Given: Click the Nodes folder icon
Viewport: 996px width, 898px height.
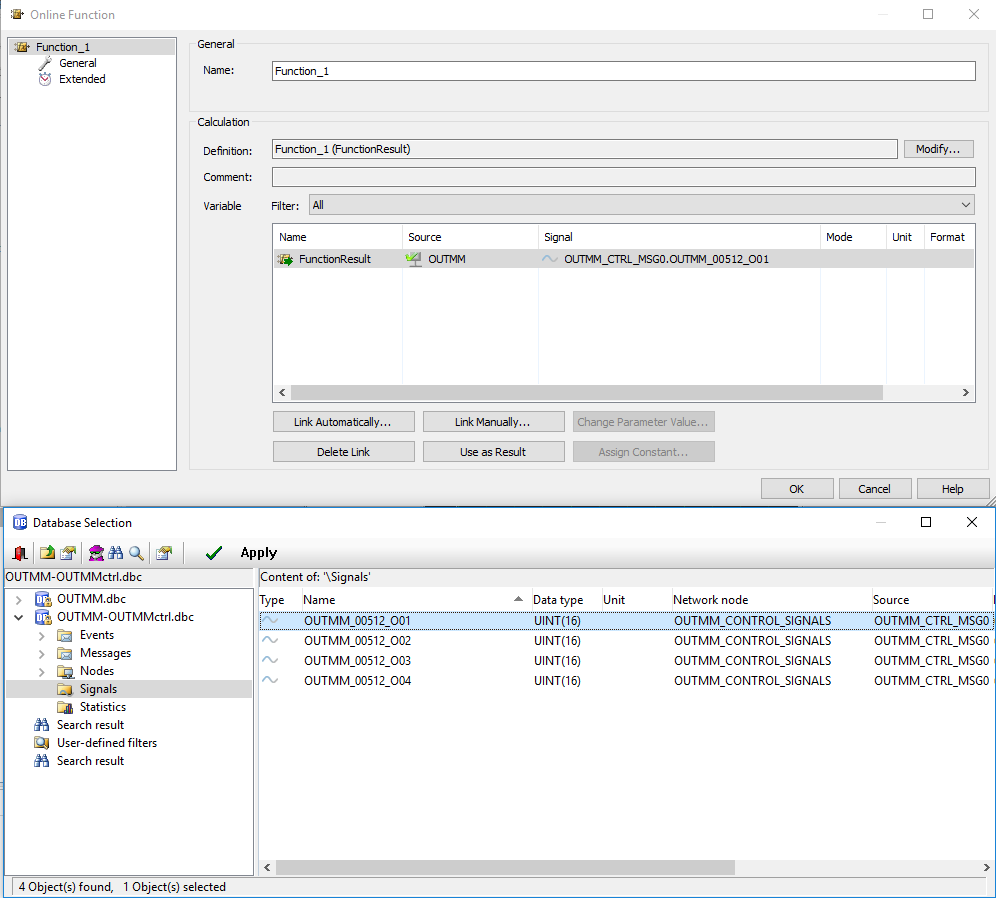Looking at the screenshot, I should tap(65, 671).
